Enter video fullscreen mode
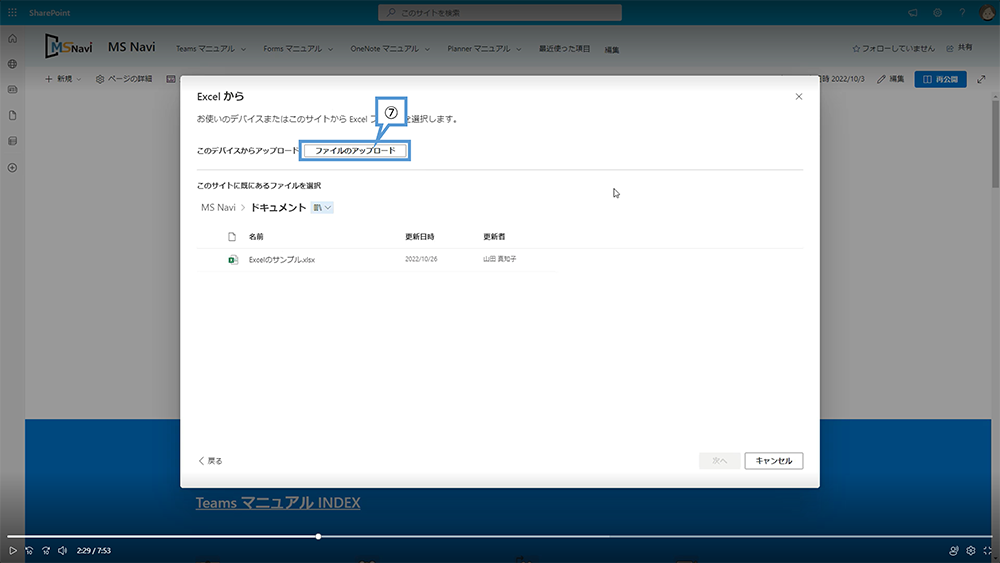1000x563 pixels. pos(988,550)
